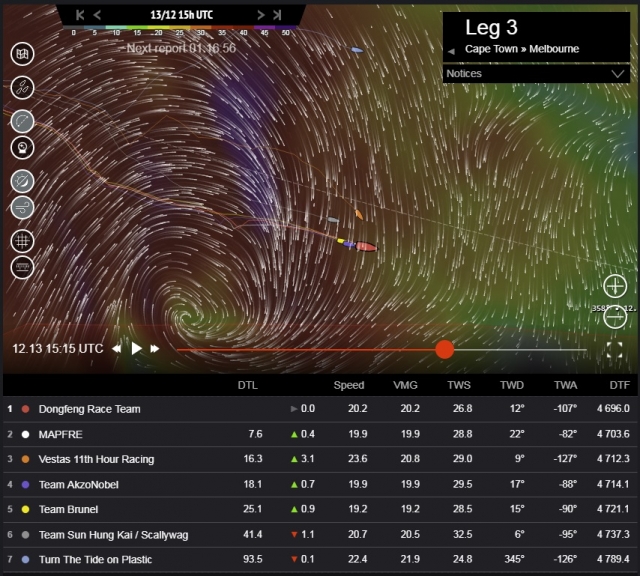Image resolution: width=640 pixels, height=576 pixels.
Task: Sort by DTL column header
Action: click(247, 385)
